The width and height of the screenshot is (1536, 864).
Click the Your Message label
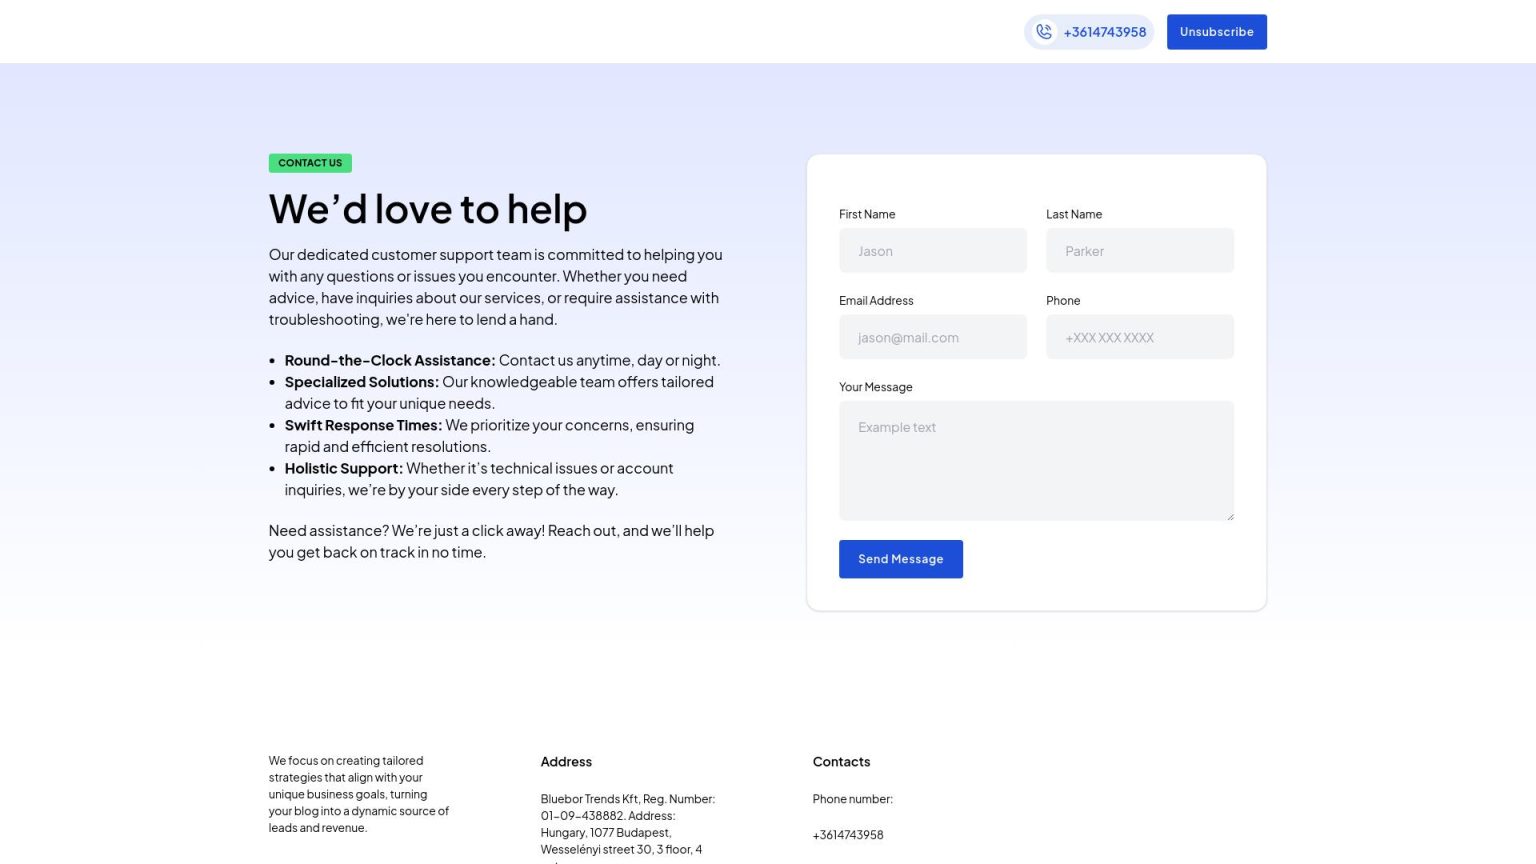(875, 387)
